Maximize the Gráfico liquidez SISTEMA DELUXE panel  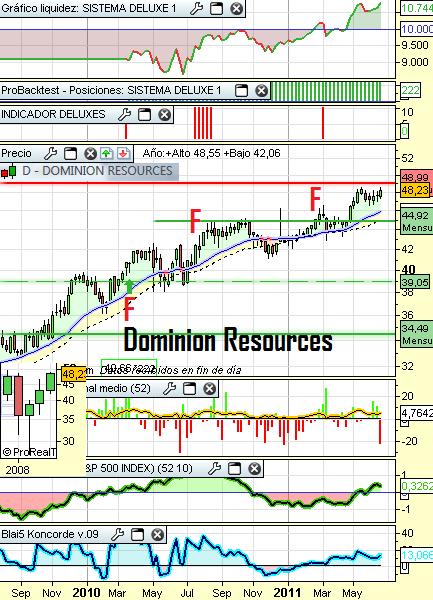point(216,8)
